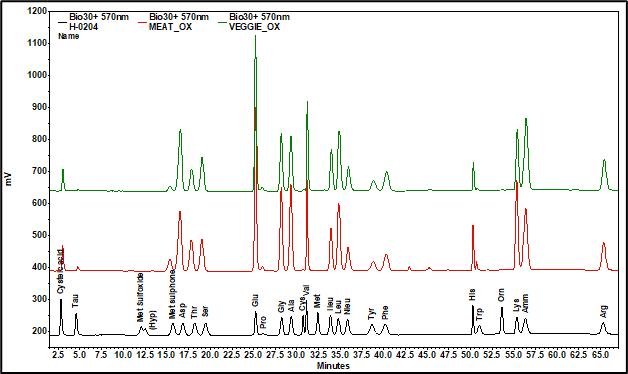Click the Met peak label
Viewport: 628px width, 374px height.
(x=317, y=302)
